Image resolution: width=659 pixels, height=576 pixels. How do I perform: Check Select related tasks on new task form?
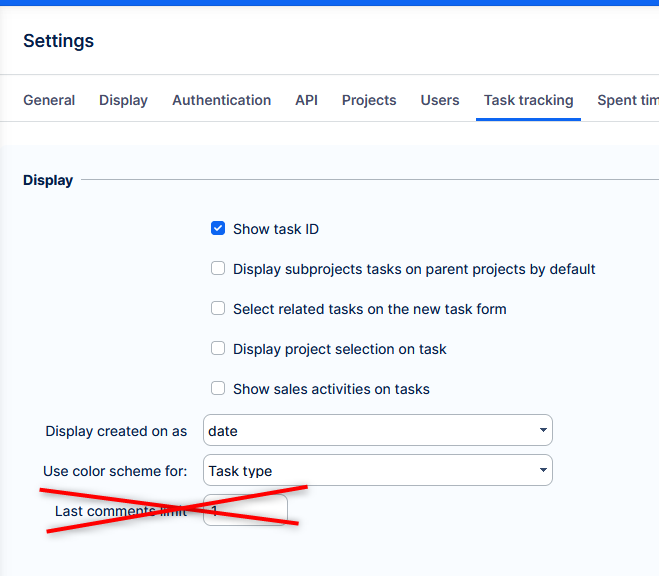(218, 309)
